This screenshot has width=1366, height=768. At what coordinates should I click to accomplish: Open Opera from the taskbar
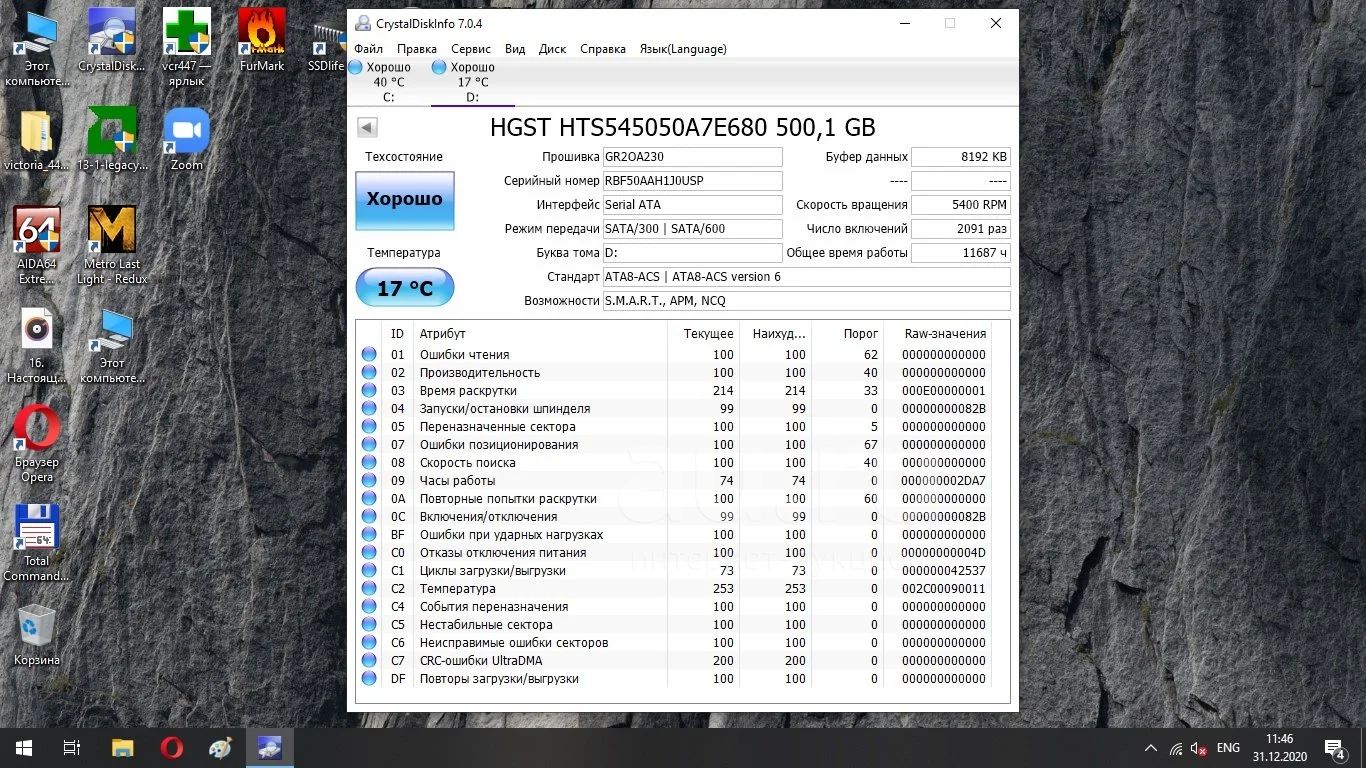pyautogui.click(x=171, y=747)
